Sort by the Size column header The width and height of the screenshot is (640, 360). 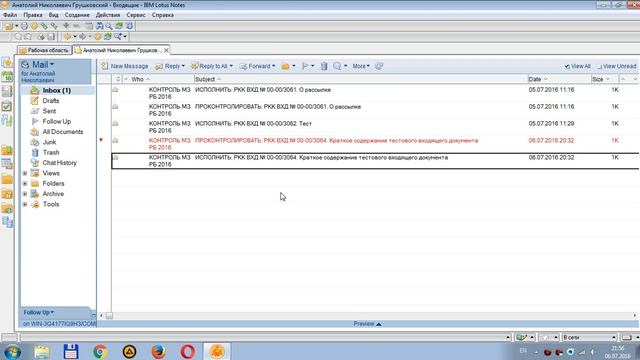tap(598, 79)
